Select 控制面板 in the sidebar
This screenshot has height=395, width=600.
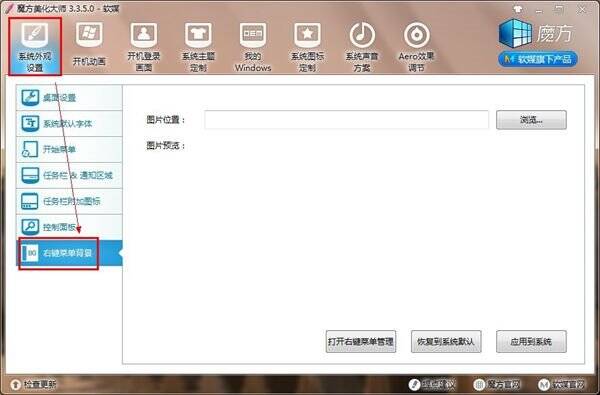coord(69,227)
